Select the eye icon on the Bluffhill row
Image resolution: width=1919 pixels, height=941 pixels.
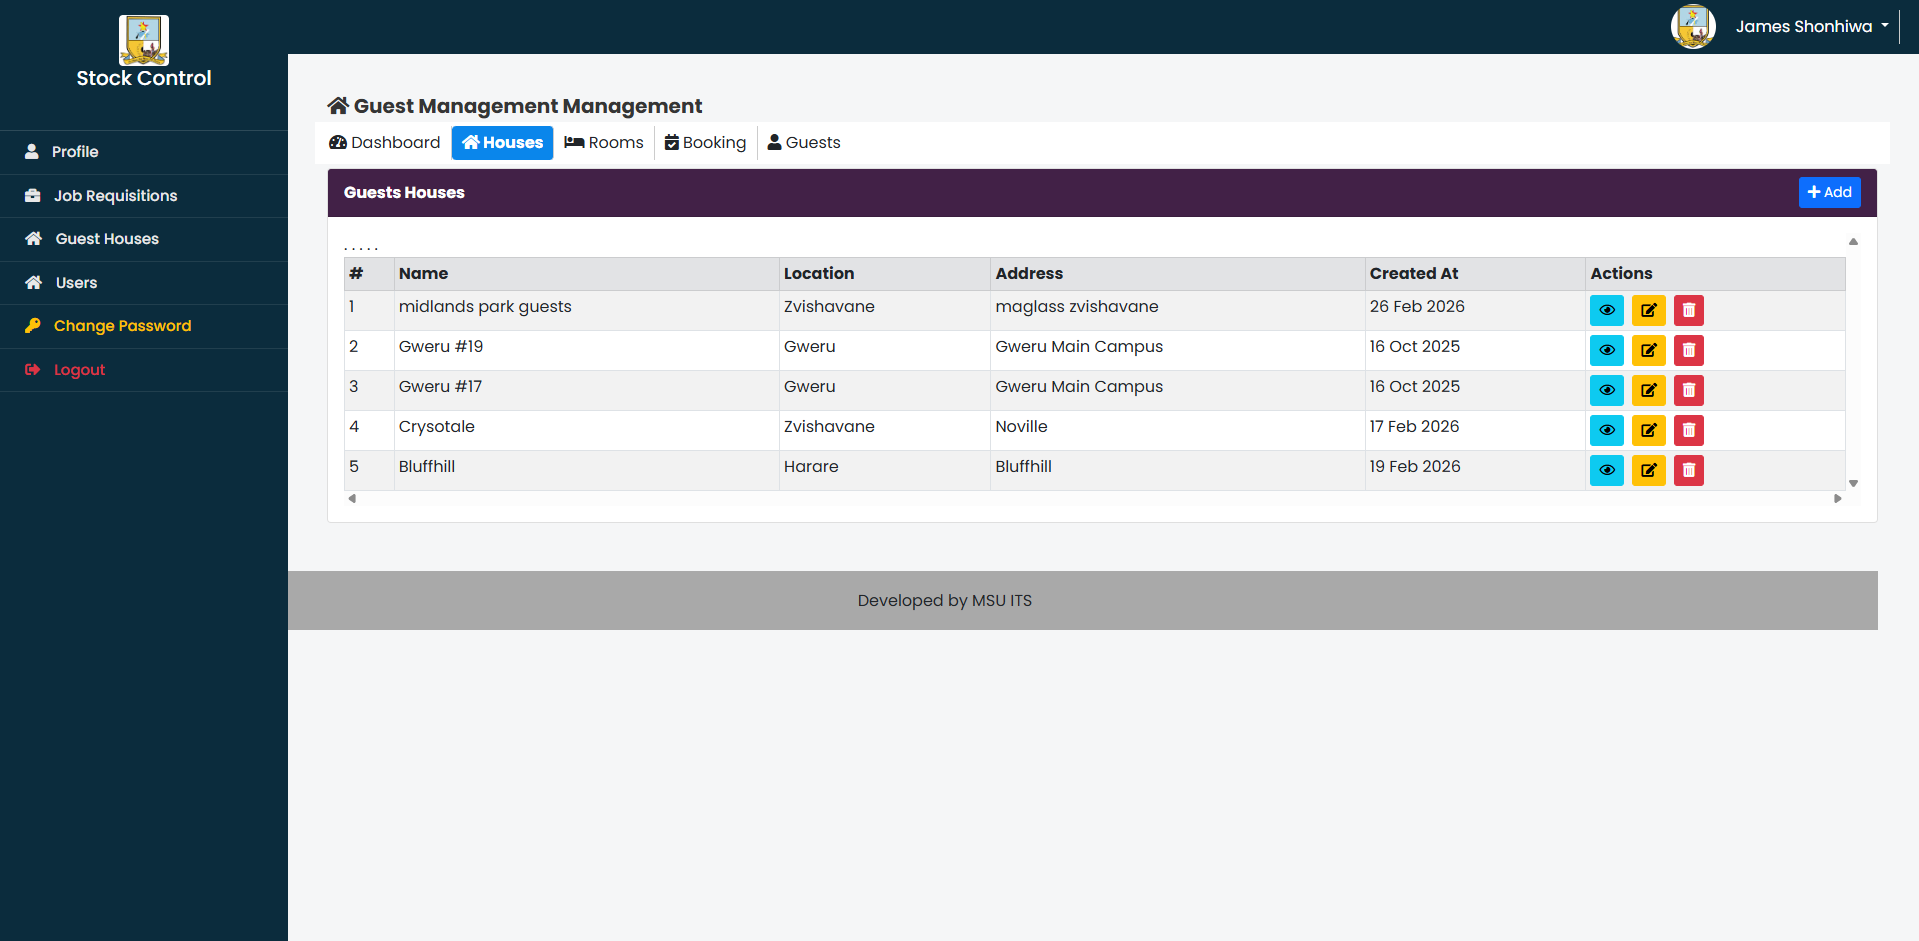click(1606, 470)
